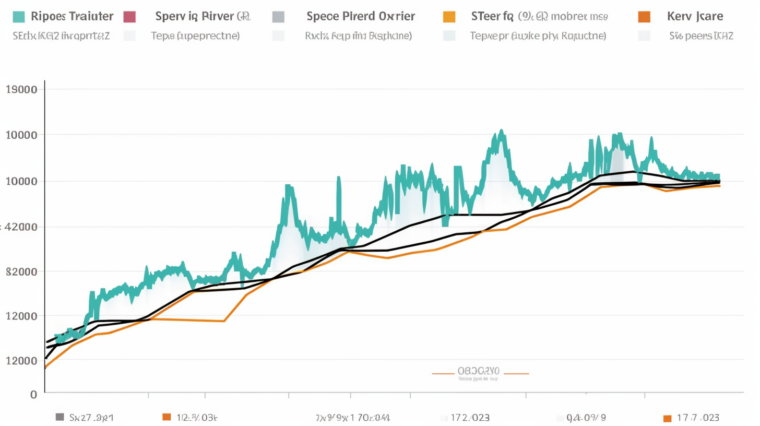Screen dimensions: 760x426
Task: Click the 82000 y-axis label
Action: coord(22,271)
